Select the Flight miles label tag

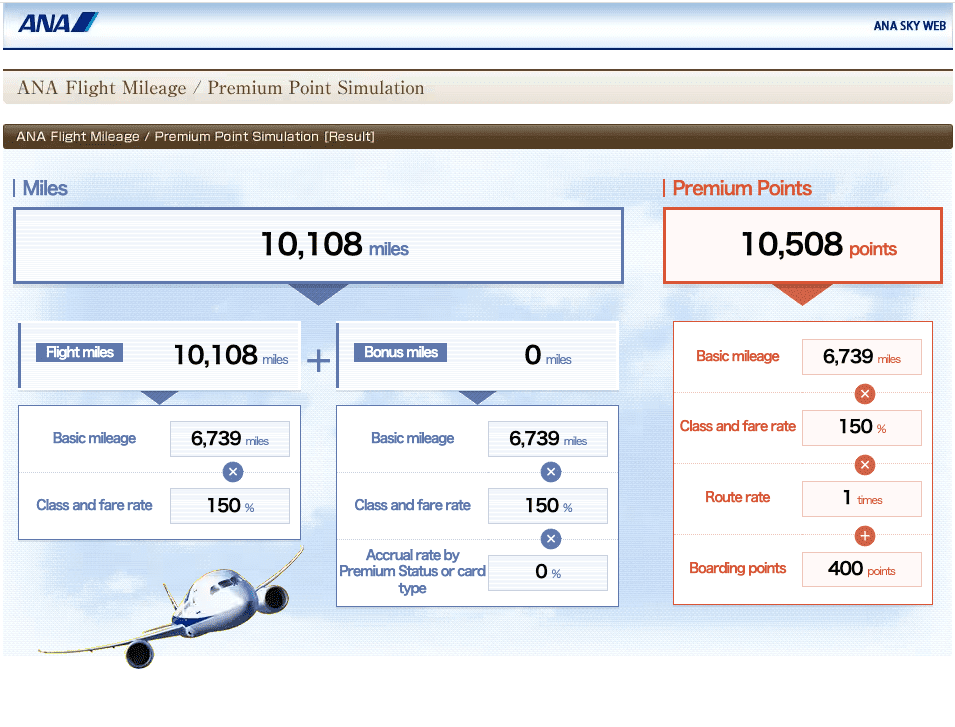[x=80, y=352]
